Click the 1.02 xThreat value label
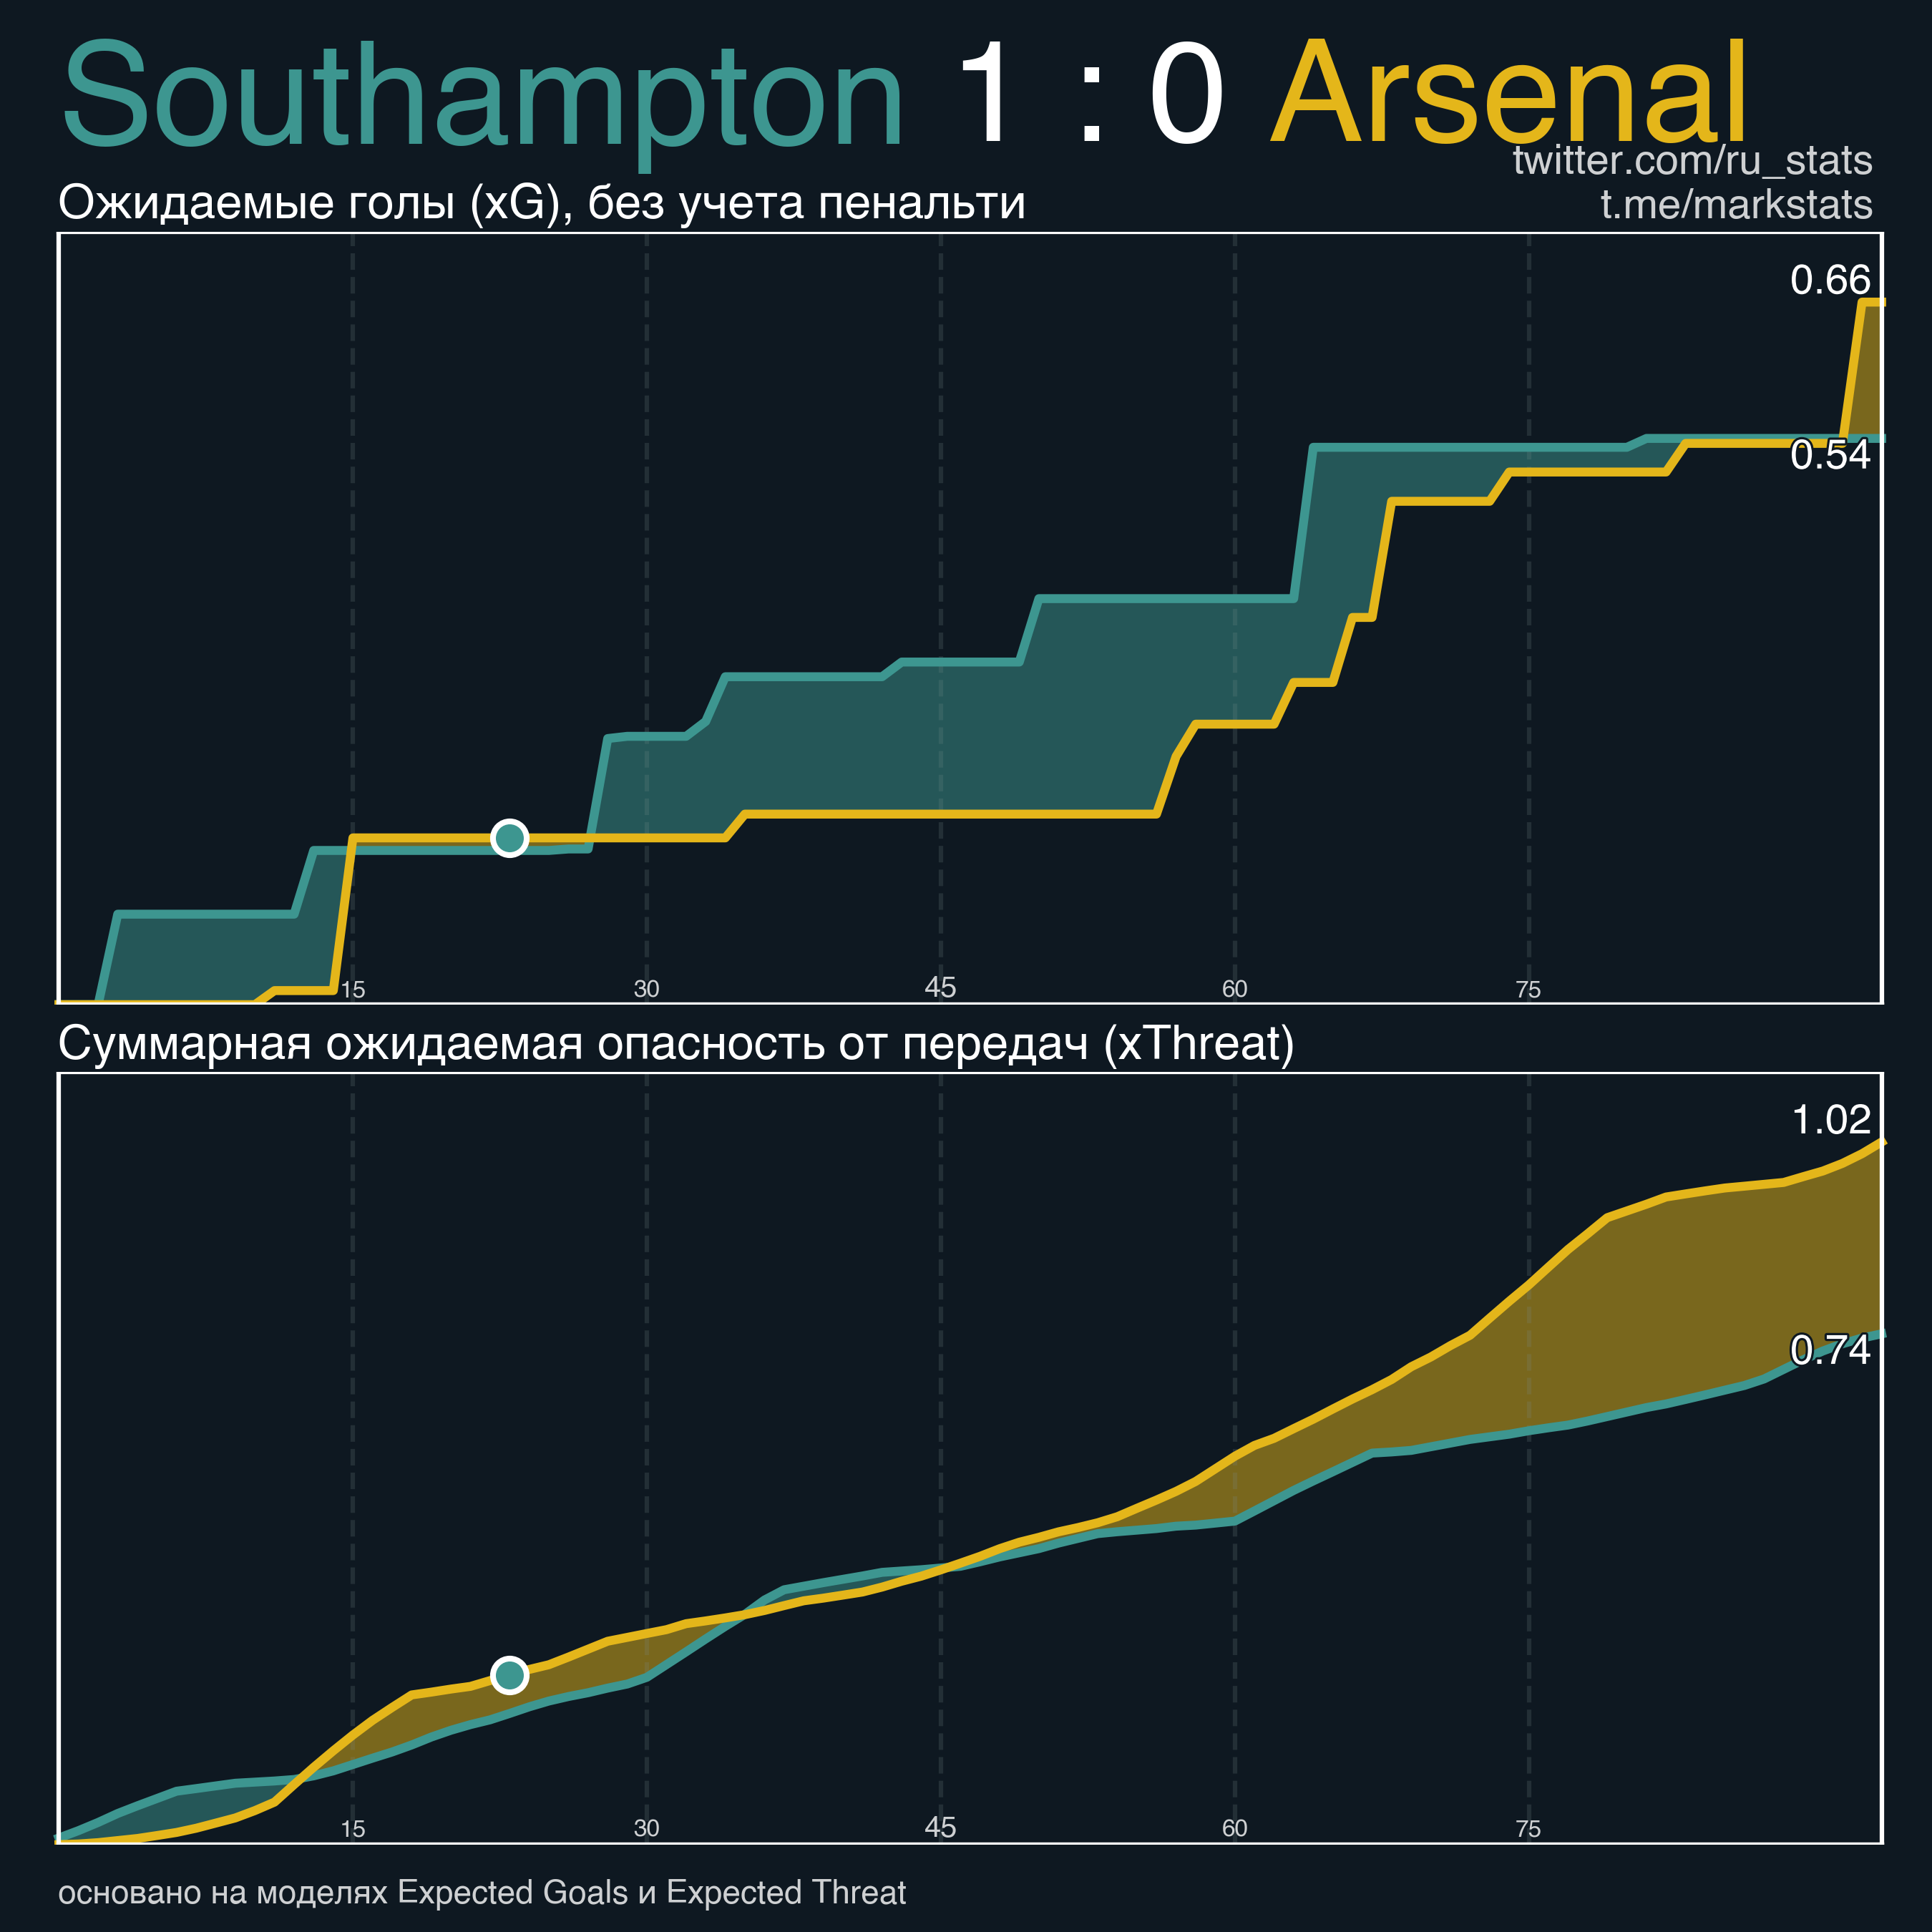 click(x=1831, y=1120)
